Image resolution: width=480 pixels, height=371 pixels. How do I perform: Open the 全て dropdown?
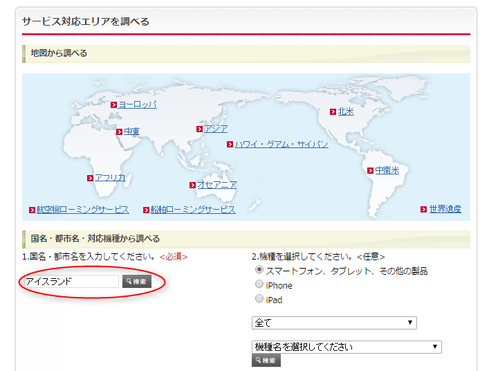point(334,323)
